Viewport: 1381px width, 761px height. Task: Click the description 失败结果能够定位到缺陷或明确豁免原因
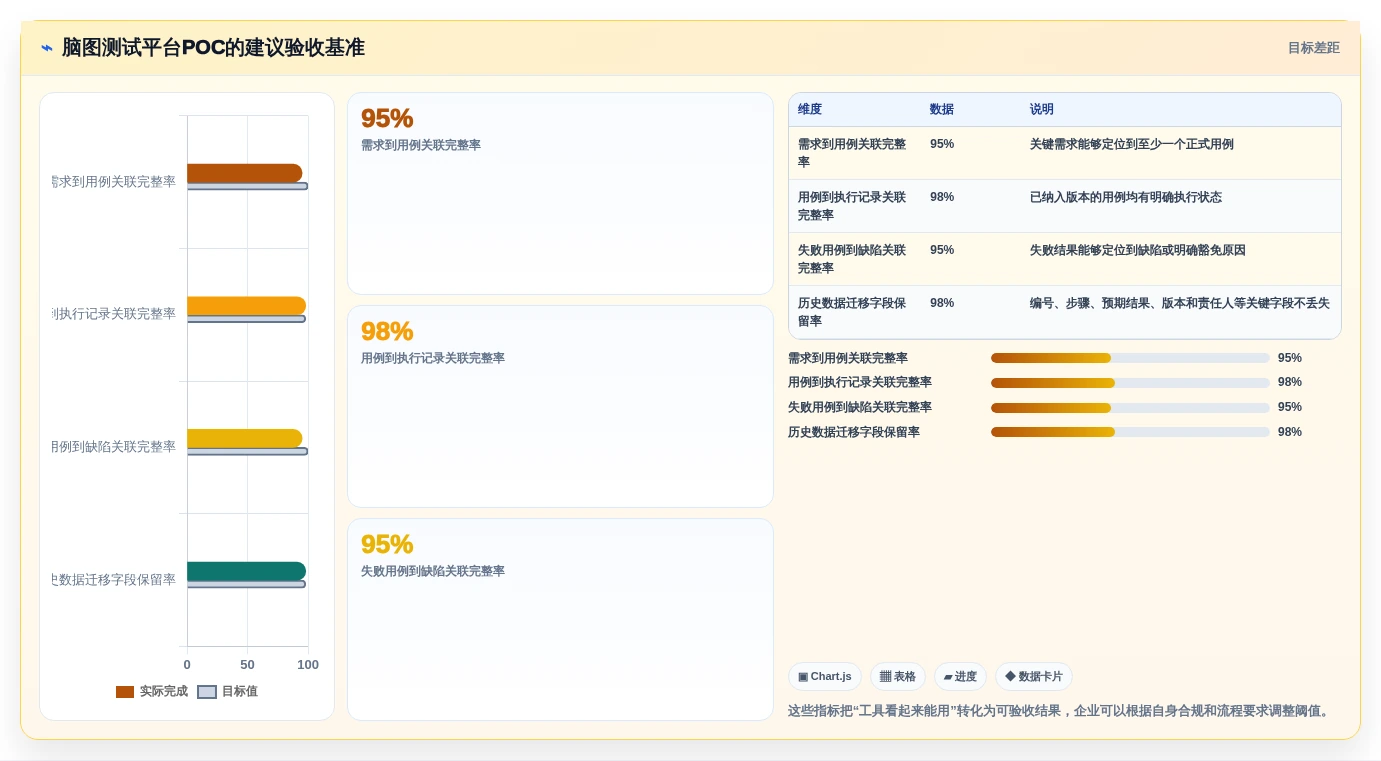coord(1138,250)
